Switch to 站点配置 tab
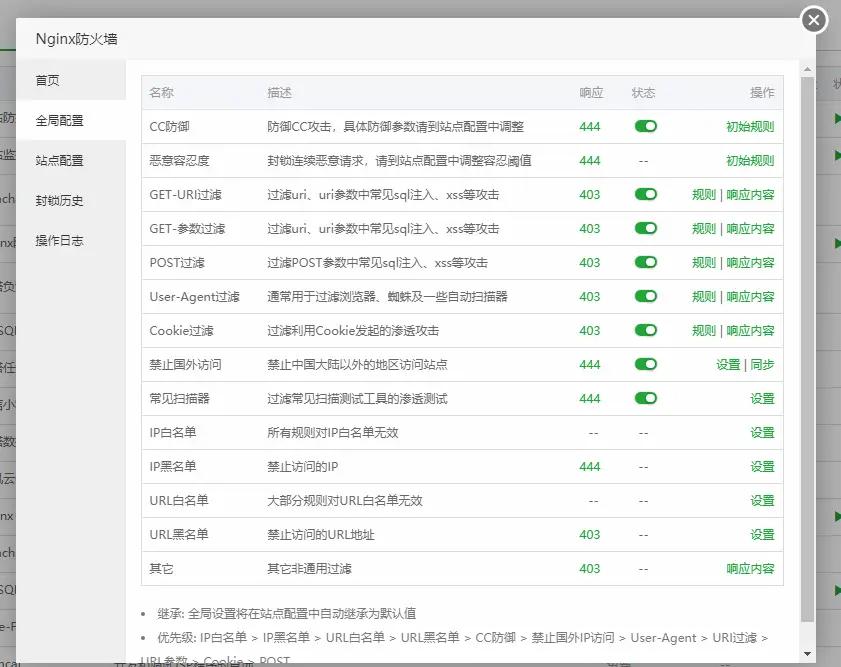Viewport: 841px width, 667px height. [59, 160]
